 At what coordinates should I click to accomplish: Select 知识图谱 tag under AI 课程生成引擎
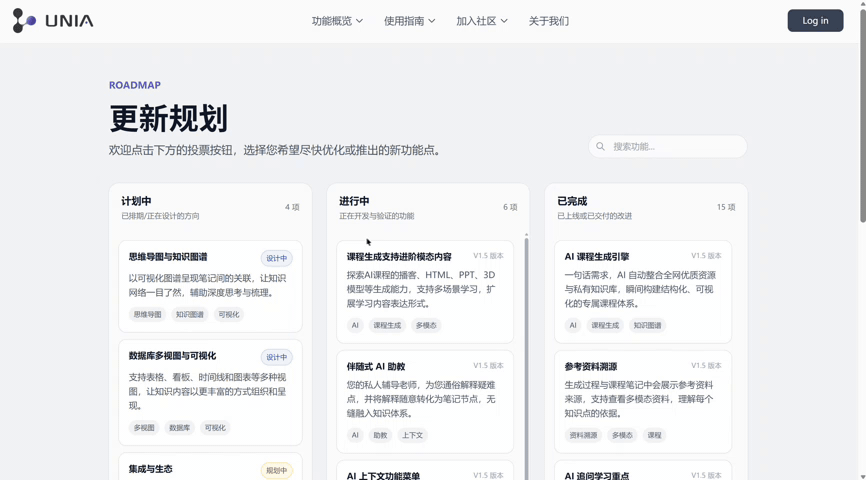[x=647, y=325]
